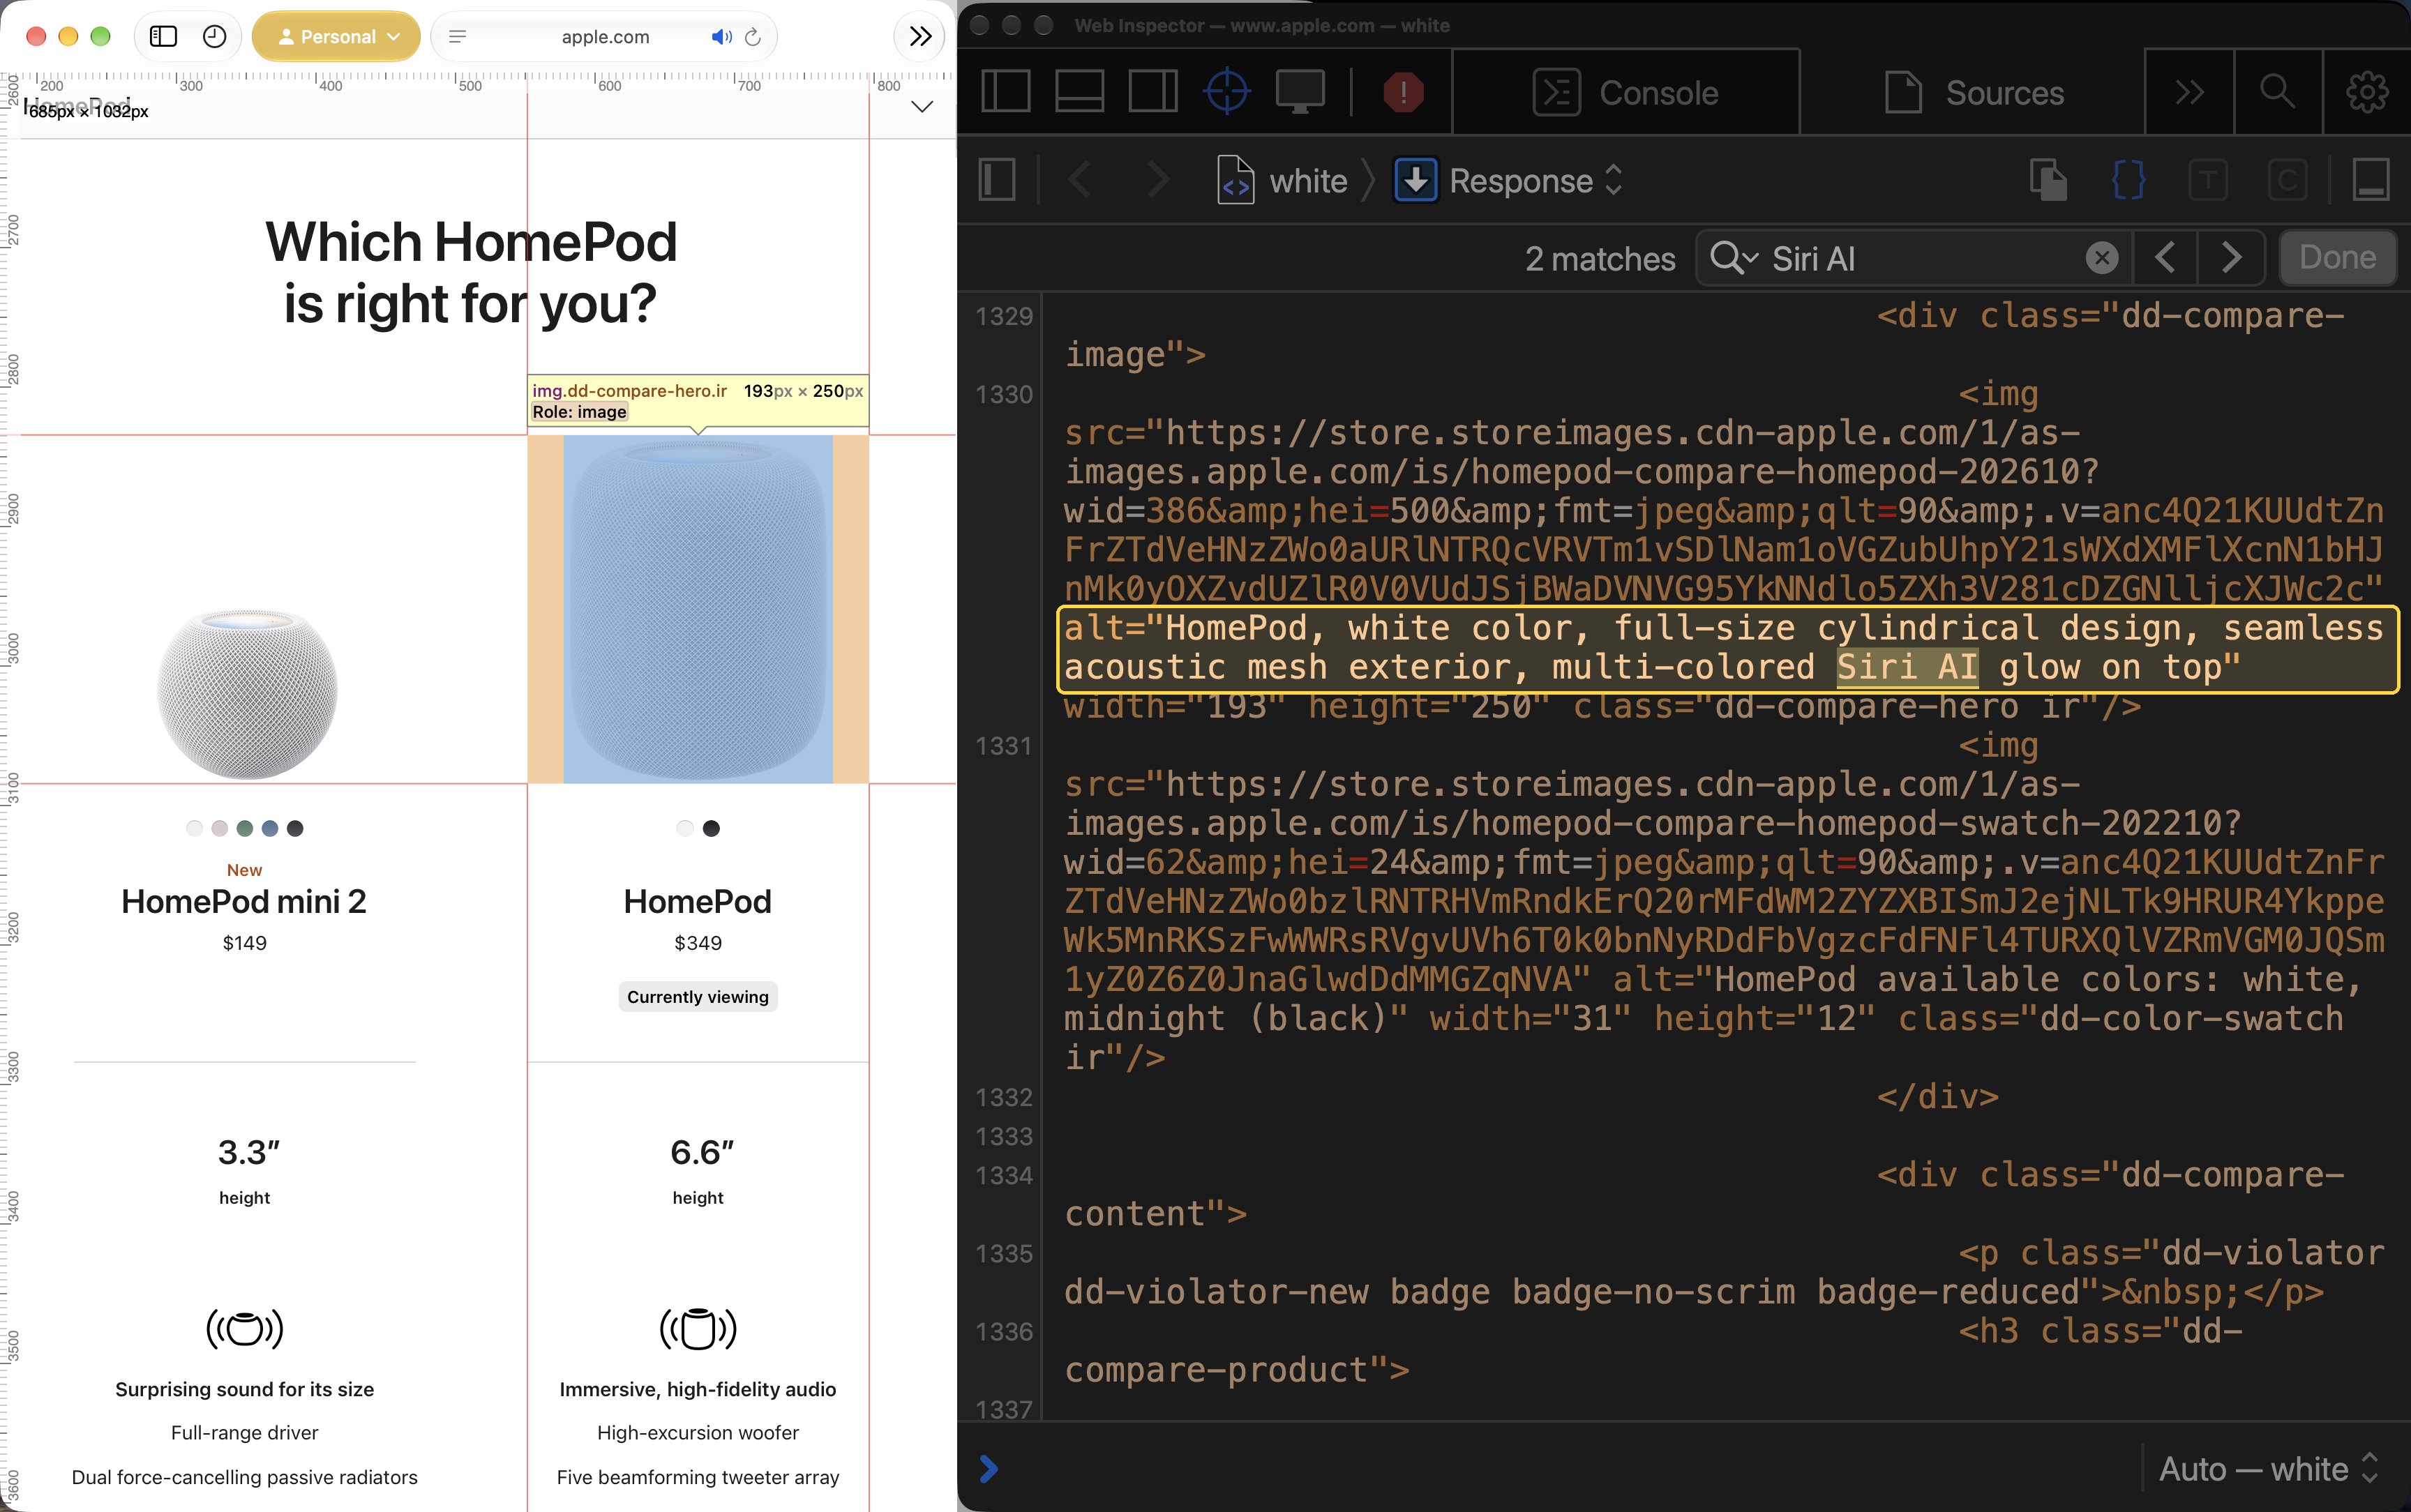The height and width of the screenshot is (1512, 2411).
Task: Toggle navigation sidebar in Sources
Action: 997,181
